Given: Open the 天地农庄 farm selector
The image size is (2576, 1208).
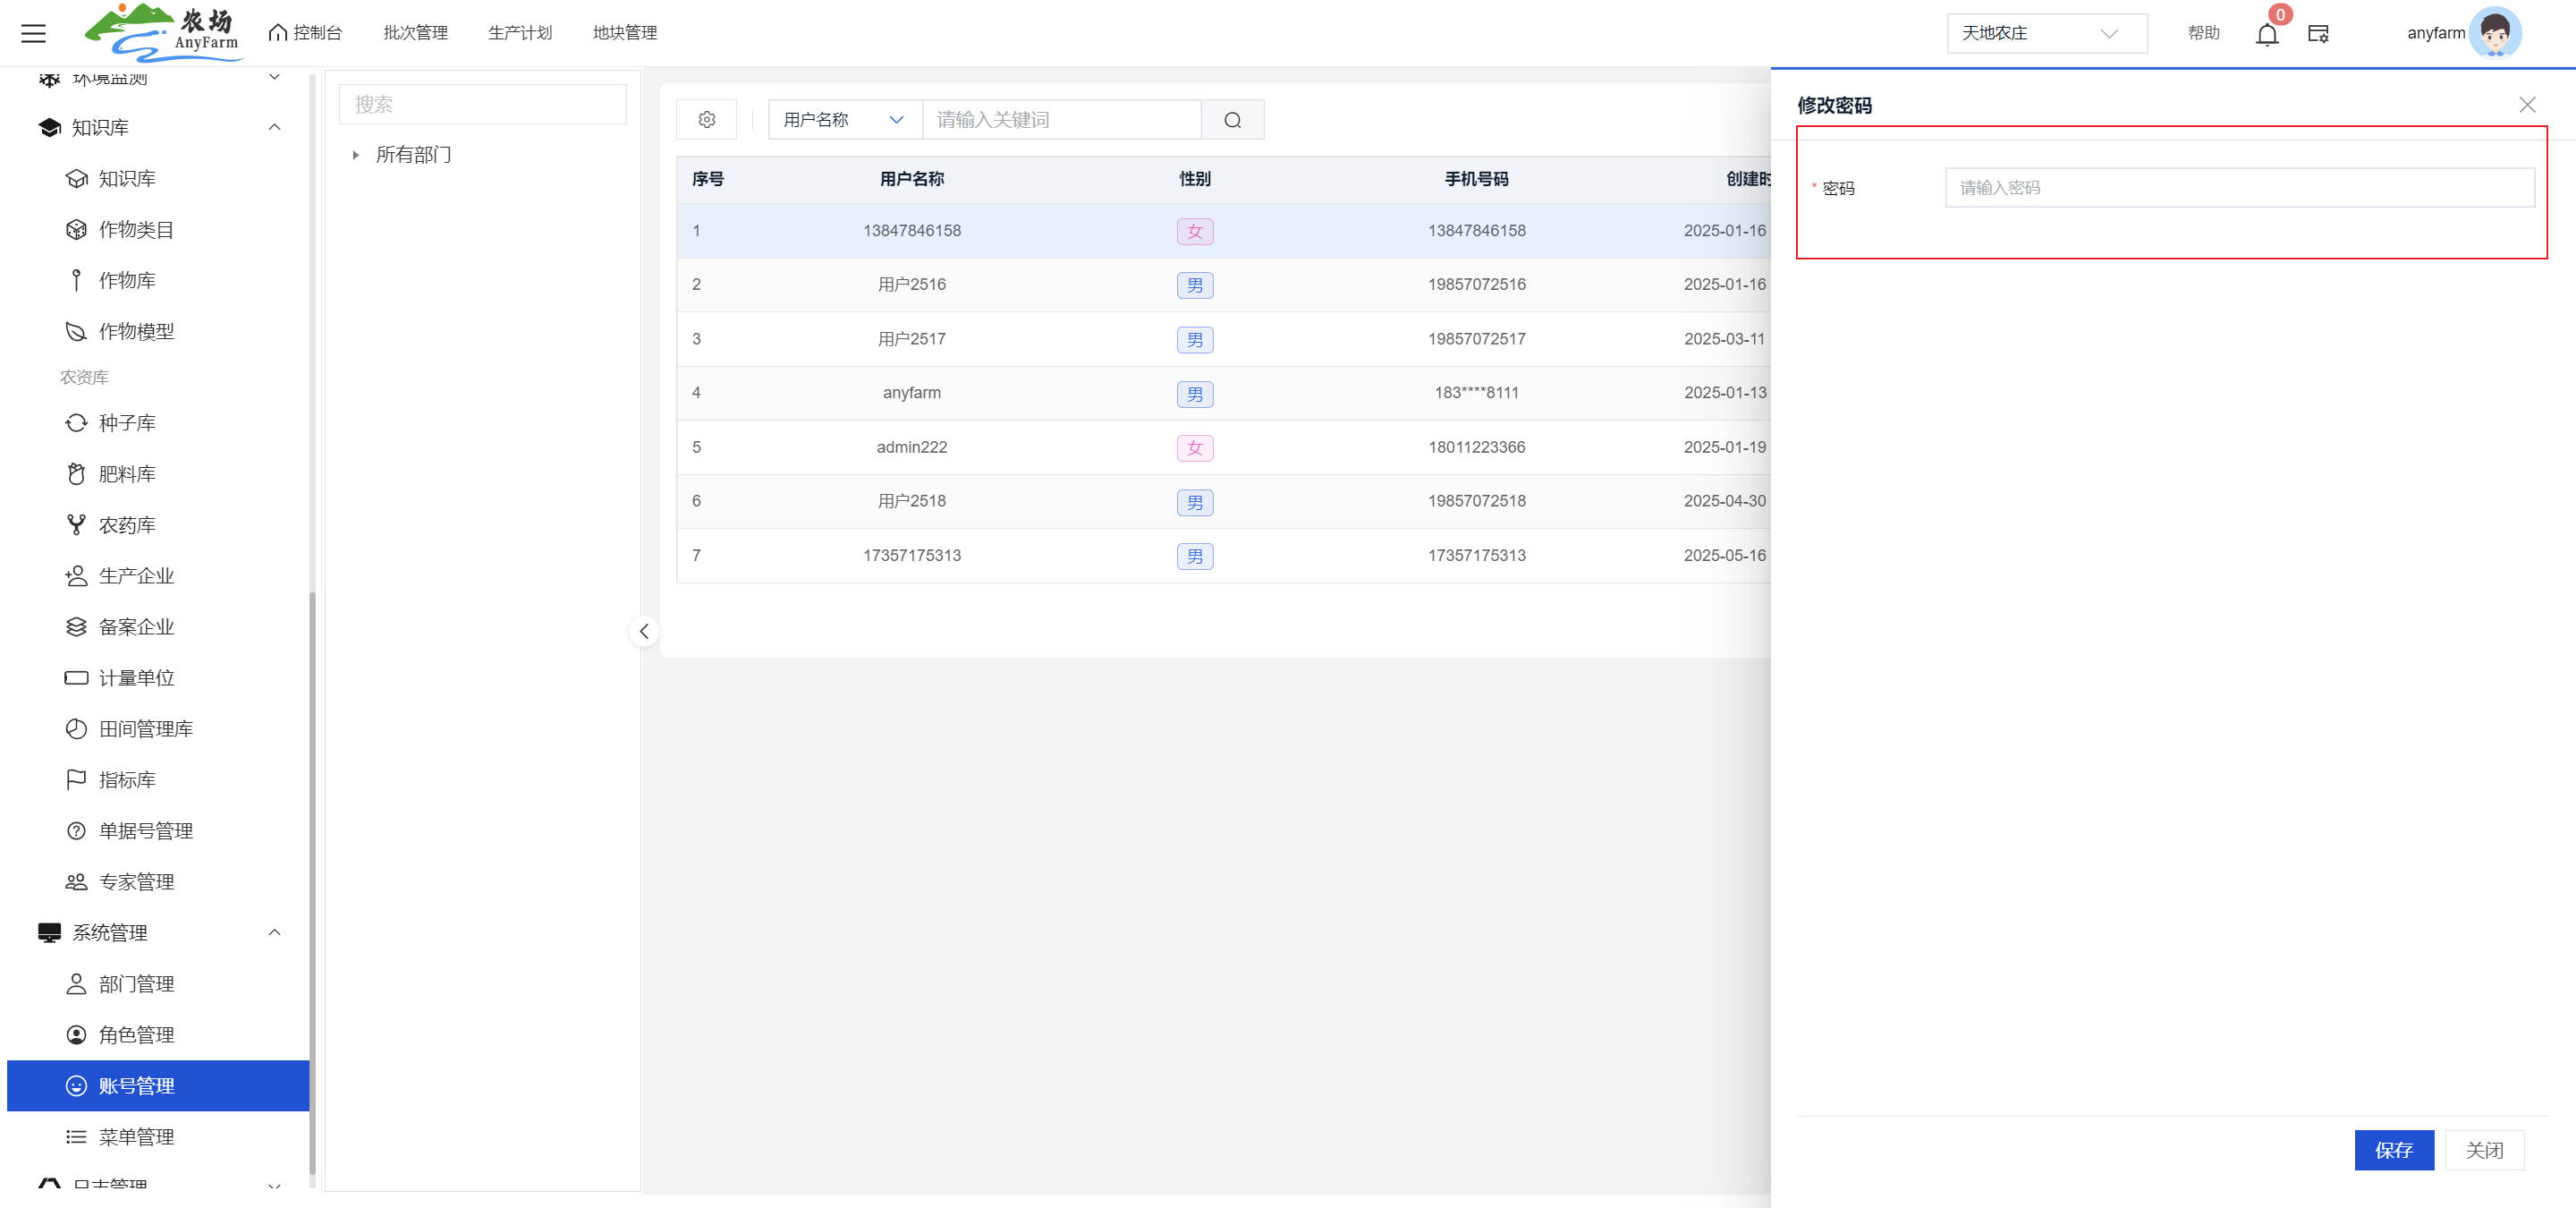Looking at the screenshot, I should coord(2045,33).
